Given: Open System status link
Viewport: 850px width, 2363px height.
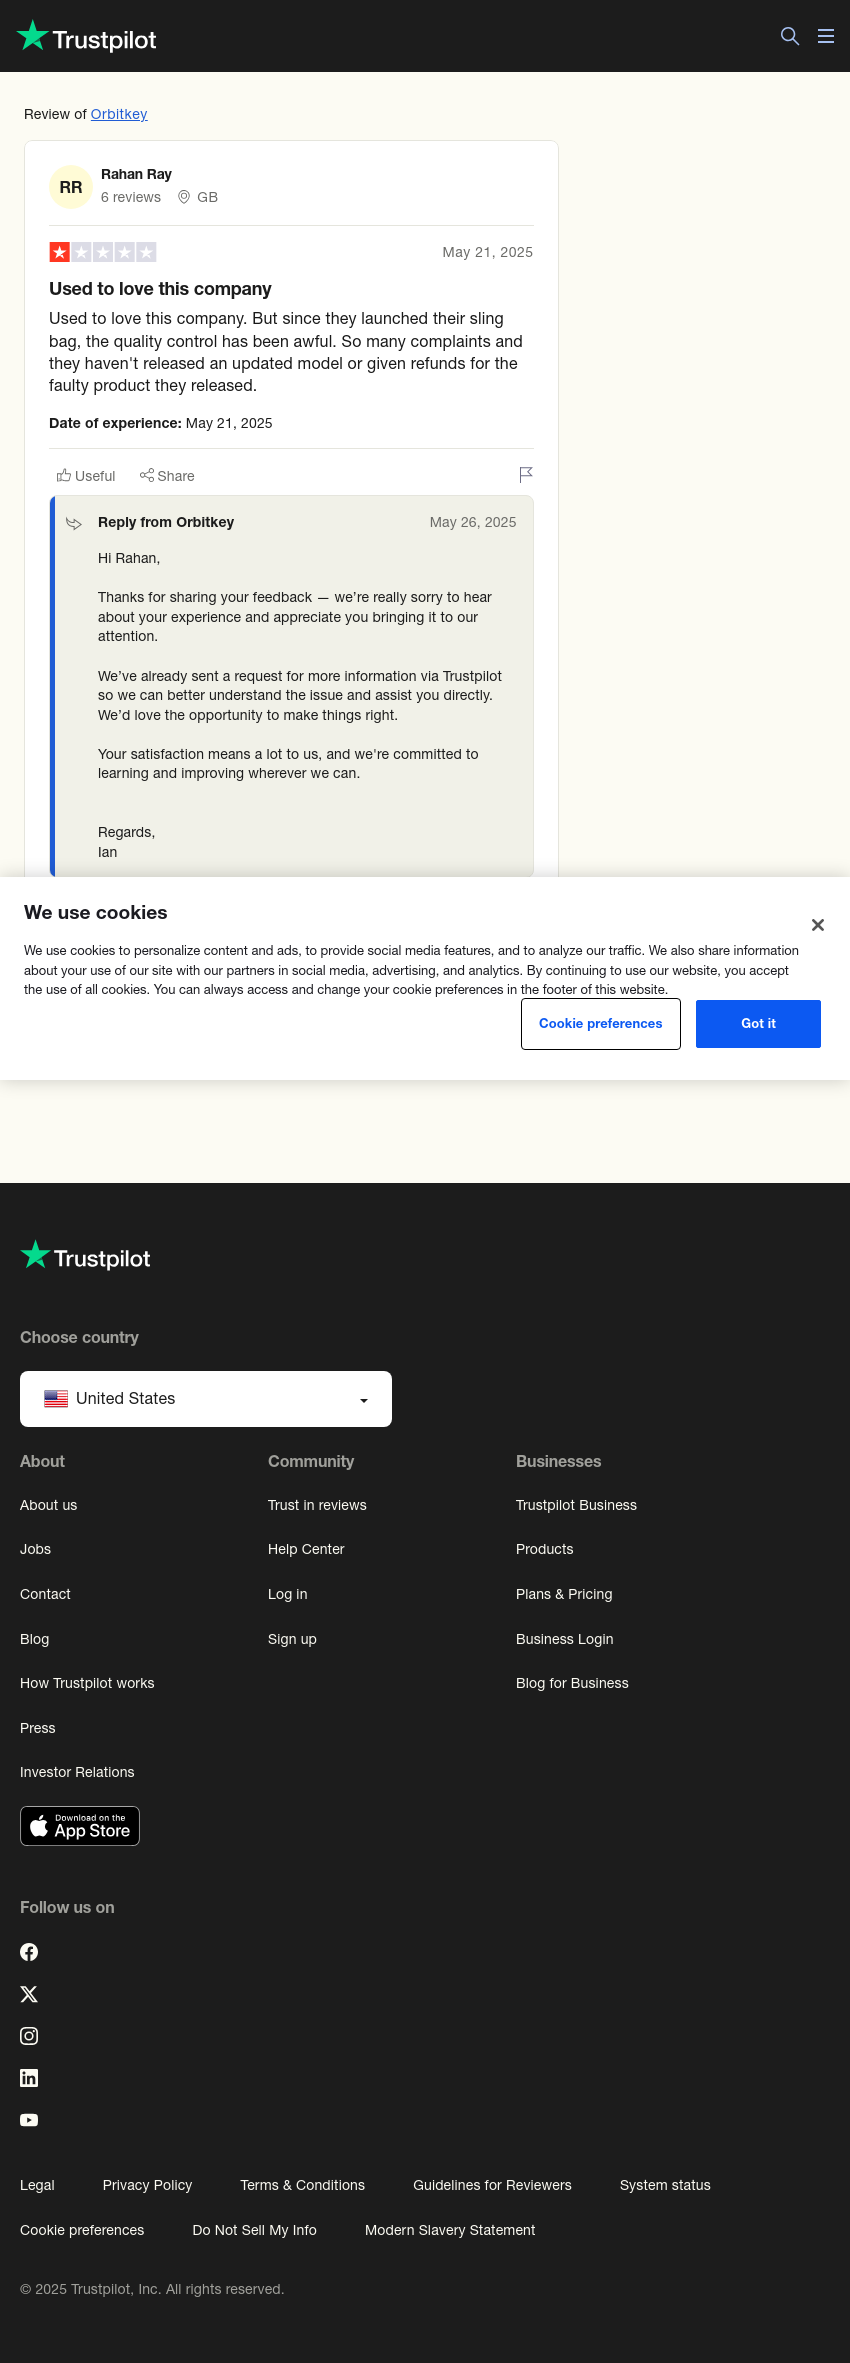Looking at the screenshot, I should [x=665, y=2185].
